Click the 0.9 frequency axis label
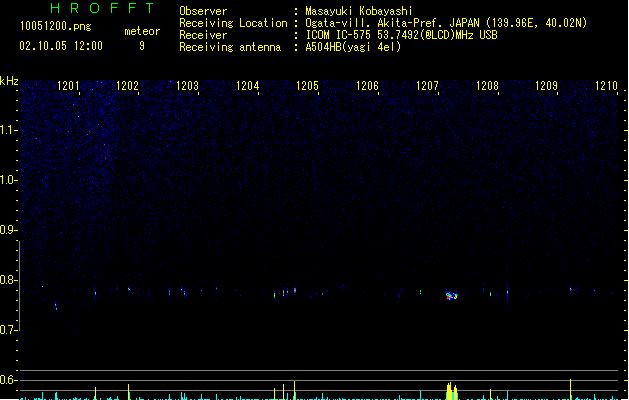Viewport: 629px width, 400px height. (x=8, y=230)
